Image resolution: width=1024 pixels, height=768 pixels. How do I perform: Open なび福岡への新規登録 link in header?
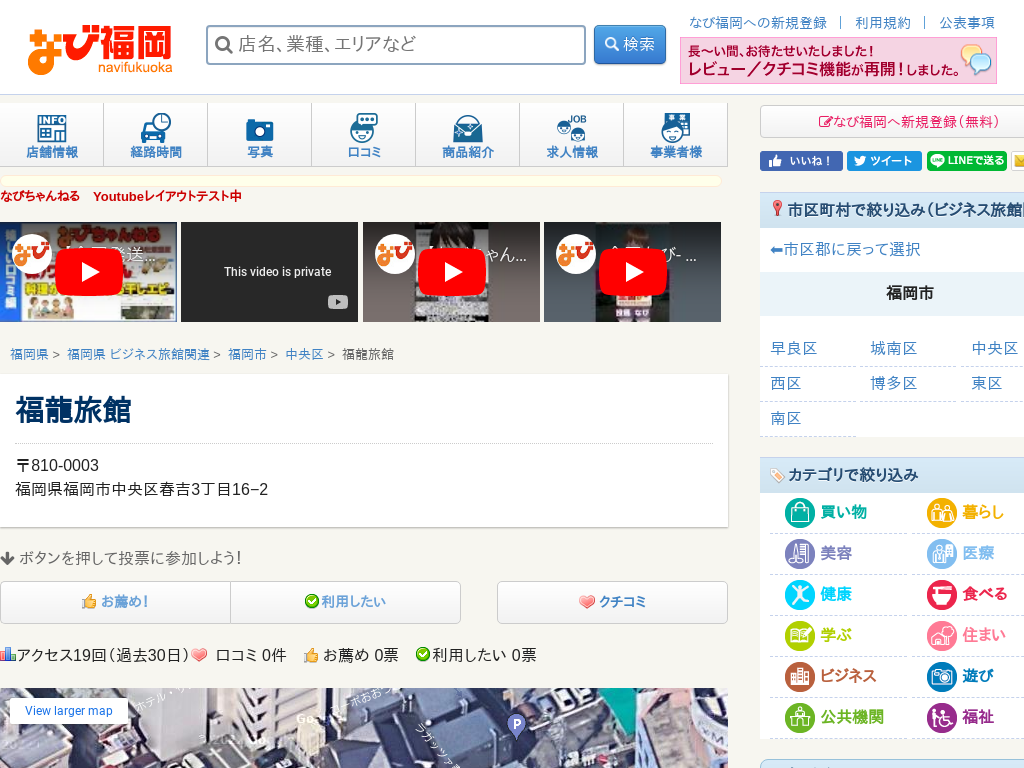(x=758, y=23)
